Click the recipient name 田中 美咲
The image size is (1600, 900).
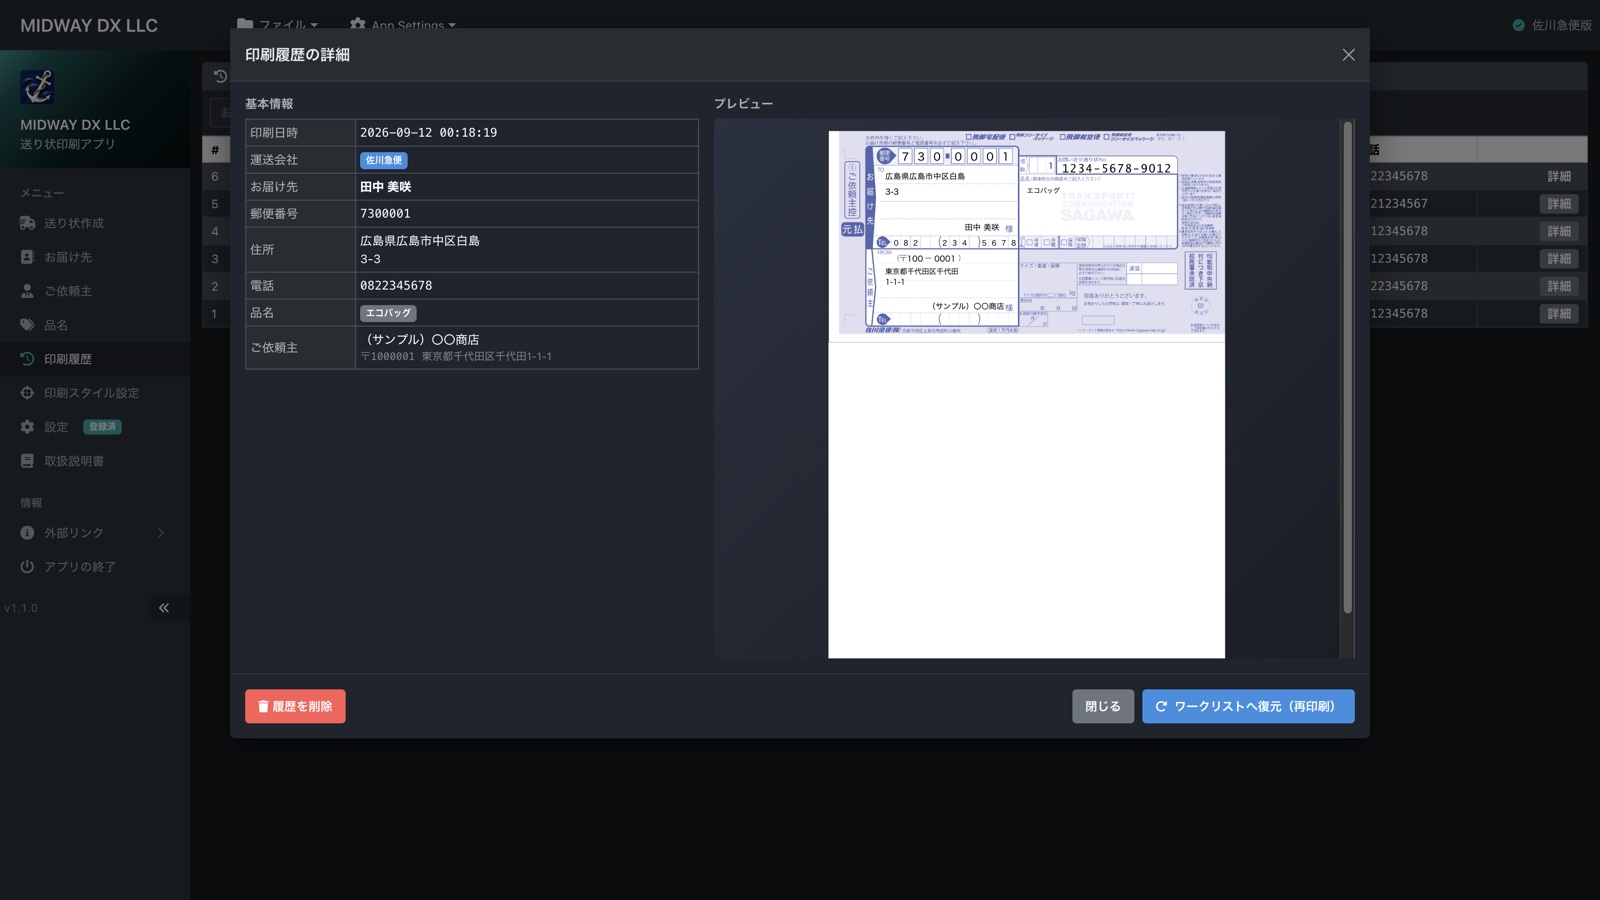point(385,187)
